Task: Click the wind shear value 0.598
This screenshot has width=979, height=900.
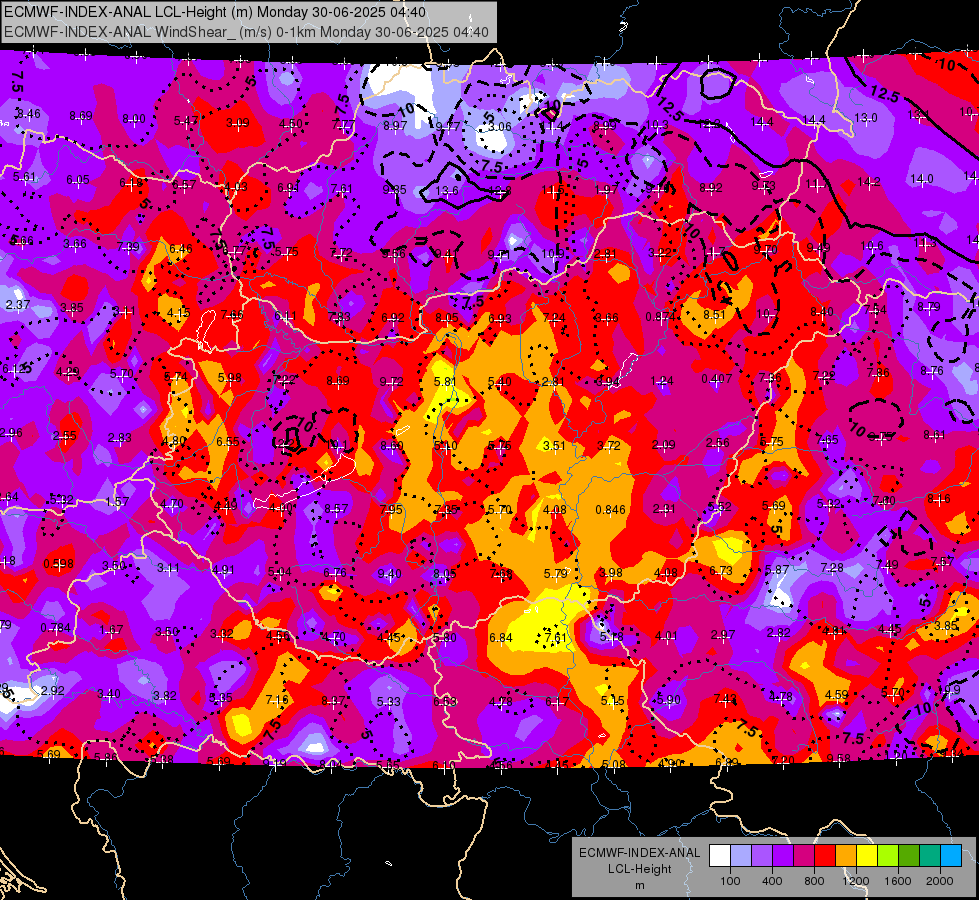Action: tap(59, 564)
